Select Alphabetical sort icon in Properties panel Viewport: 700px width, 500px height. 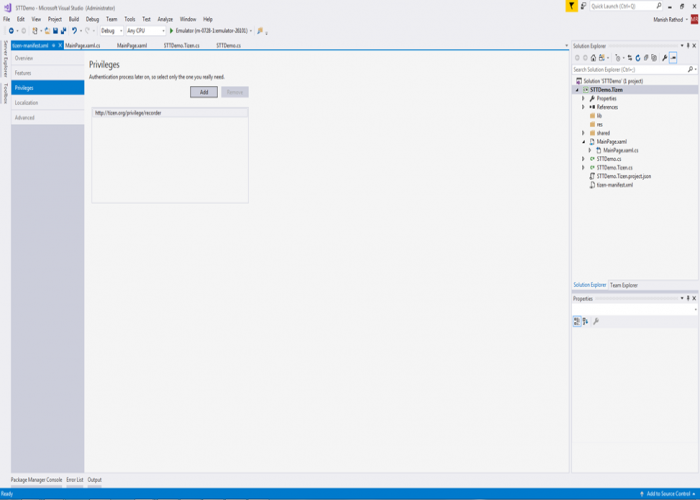tap(586, 321)
